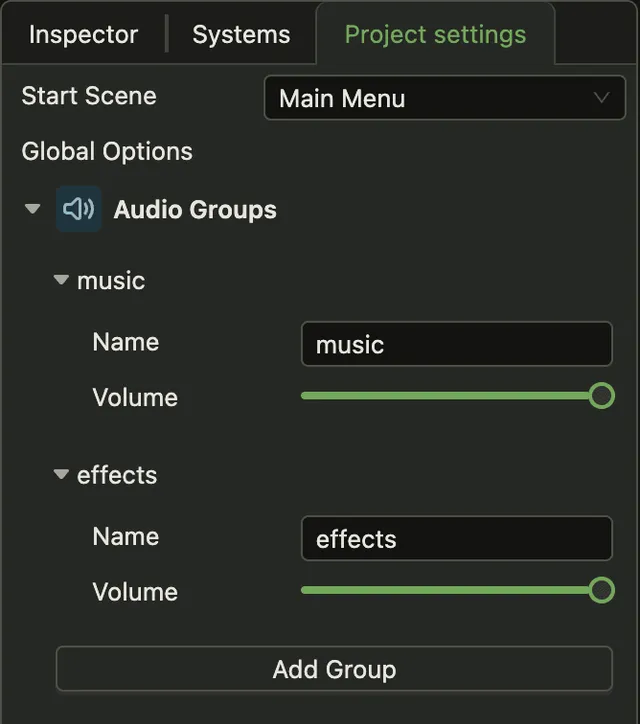
Task: Edit the effects group Name field
Action: (x=457, y=538)
